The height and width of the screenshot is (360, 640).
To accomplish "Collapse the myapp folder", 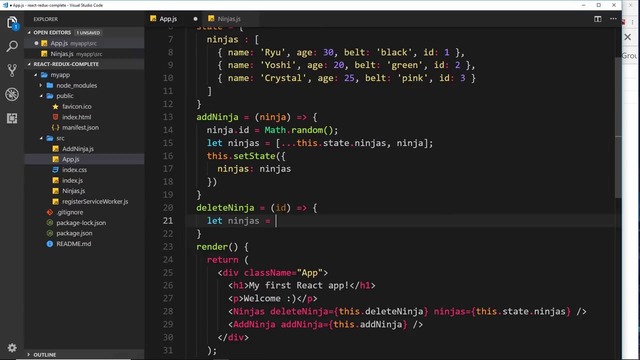I will (x=36, y=75).
